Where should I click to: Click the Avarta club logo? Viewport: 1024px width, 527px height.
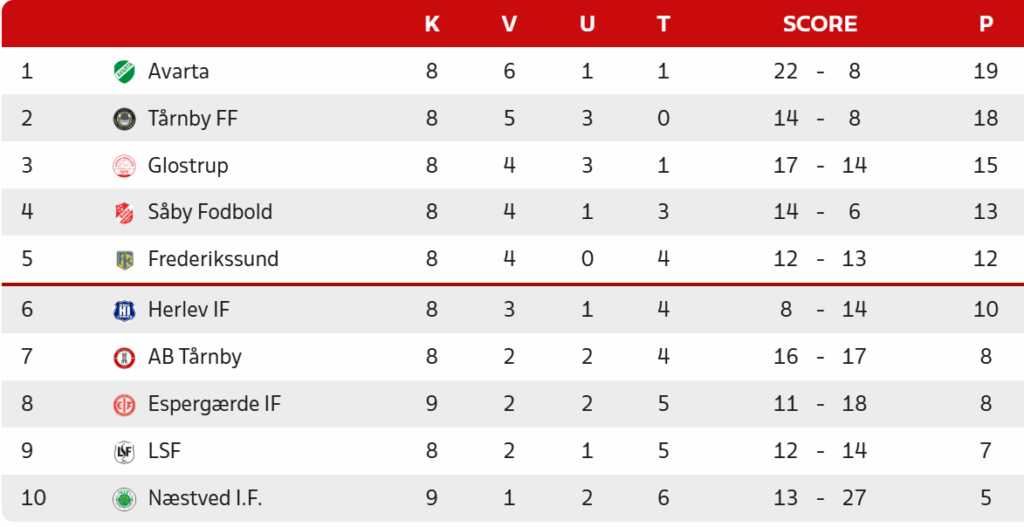point(124,72)
